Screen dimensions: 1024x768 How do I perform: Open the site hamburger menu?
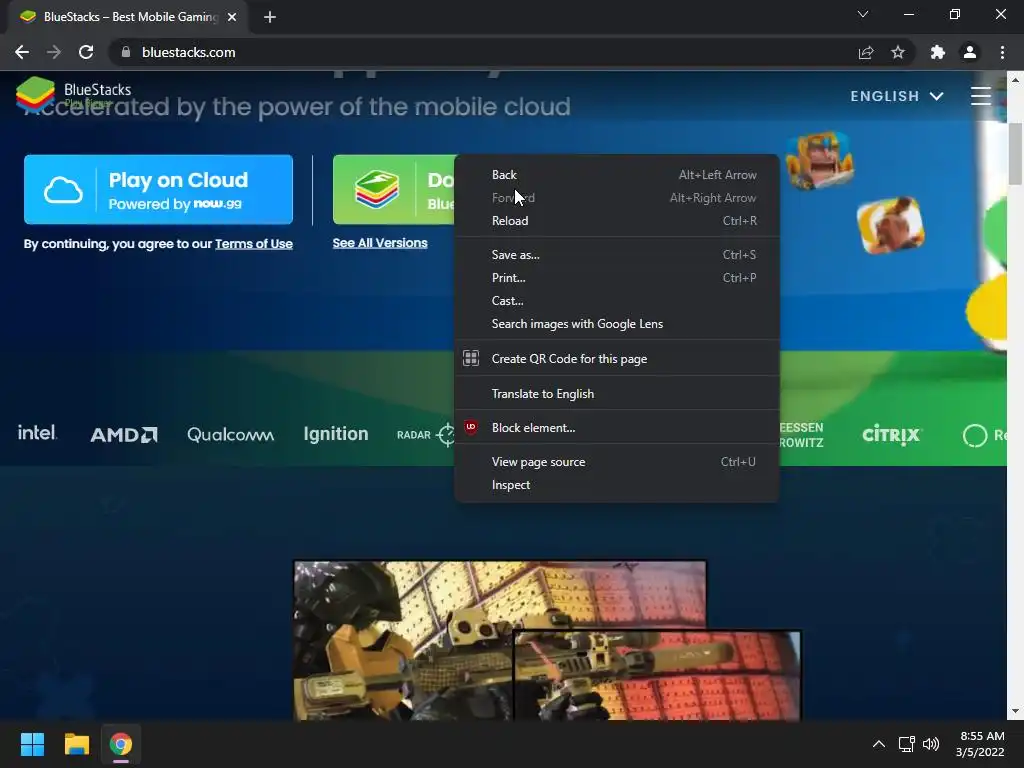click(x=981, y=96)
